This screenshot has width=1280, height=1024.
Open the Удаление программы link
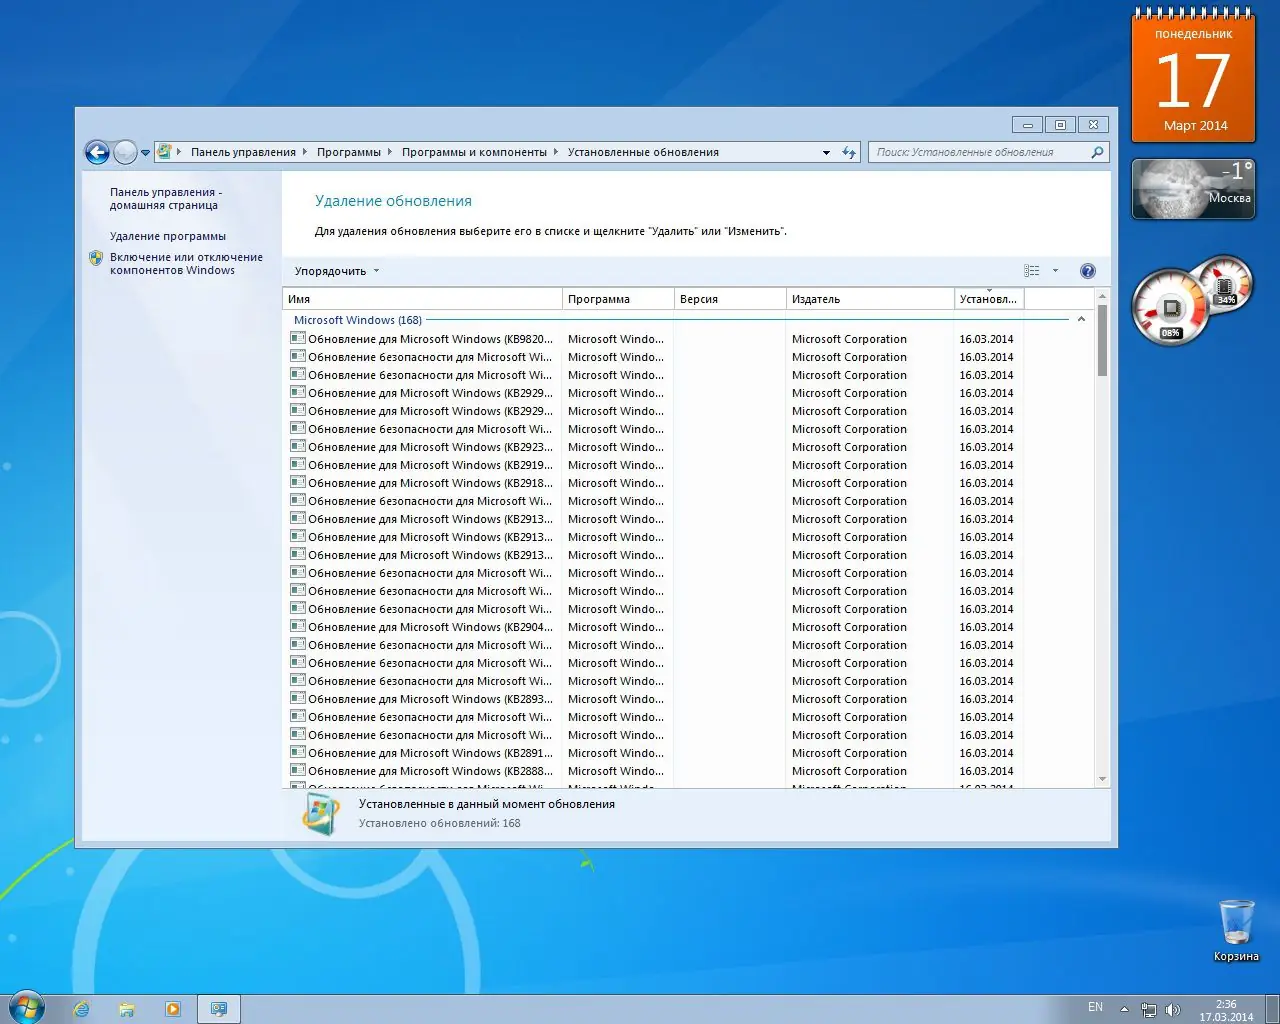pos(168,236)
